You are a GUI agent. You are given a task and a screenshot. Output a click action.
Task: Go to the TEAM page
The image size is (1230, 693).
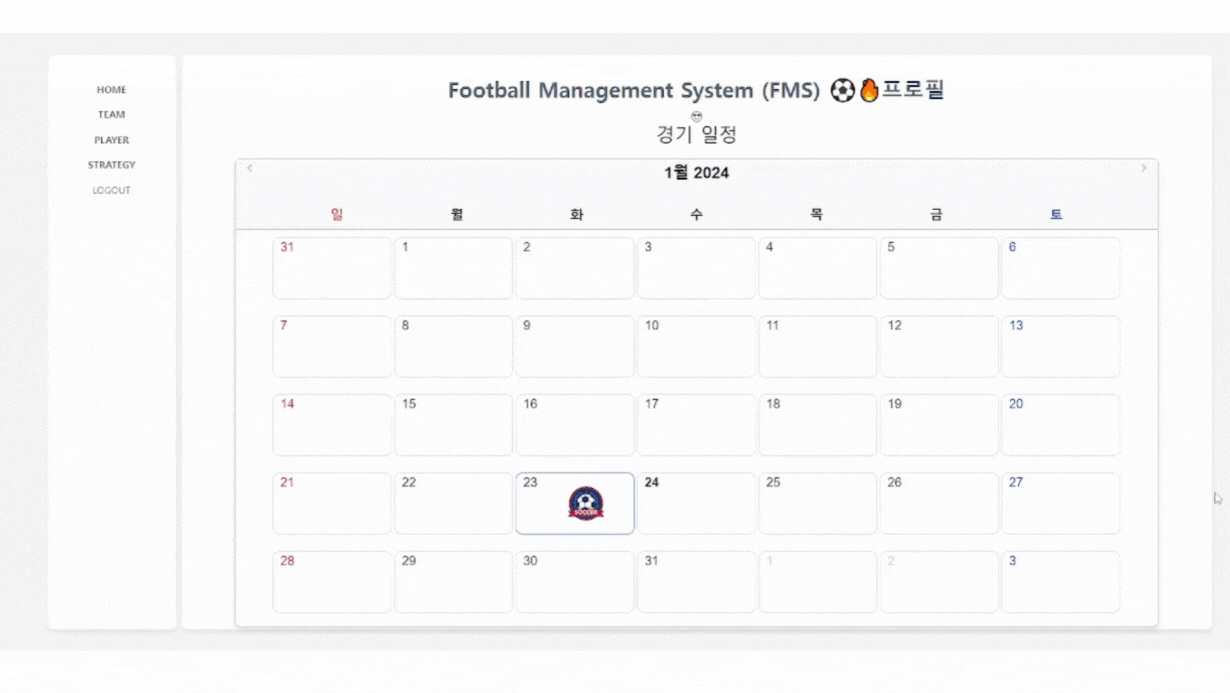pos(111,114)
